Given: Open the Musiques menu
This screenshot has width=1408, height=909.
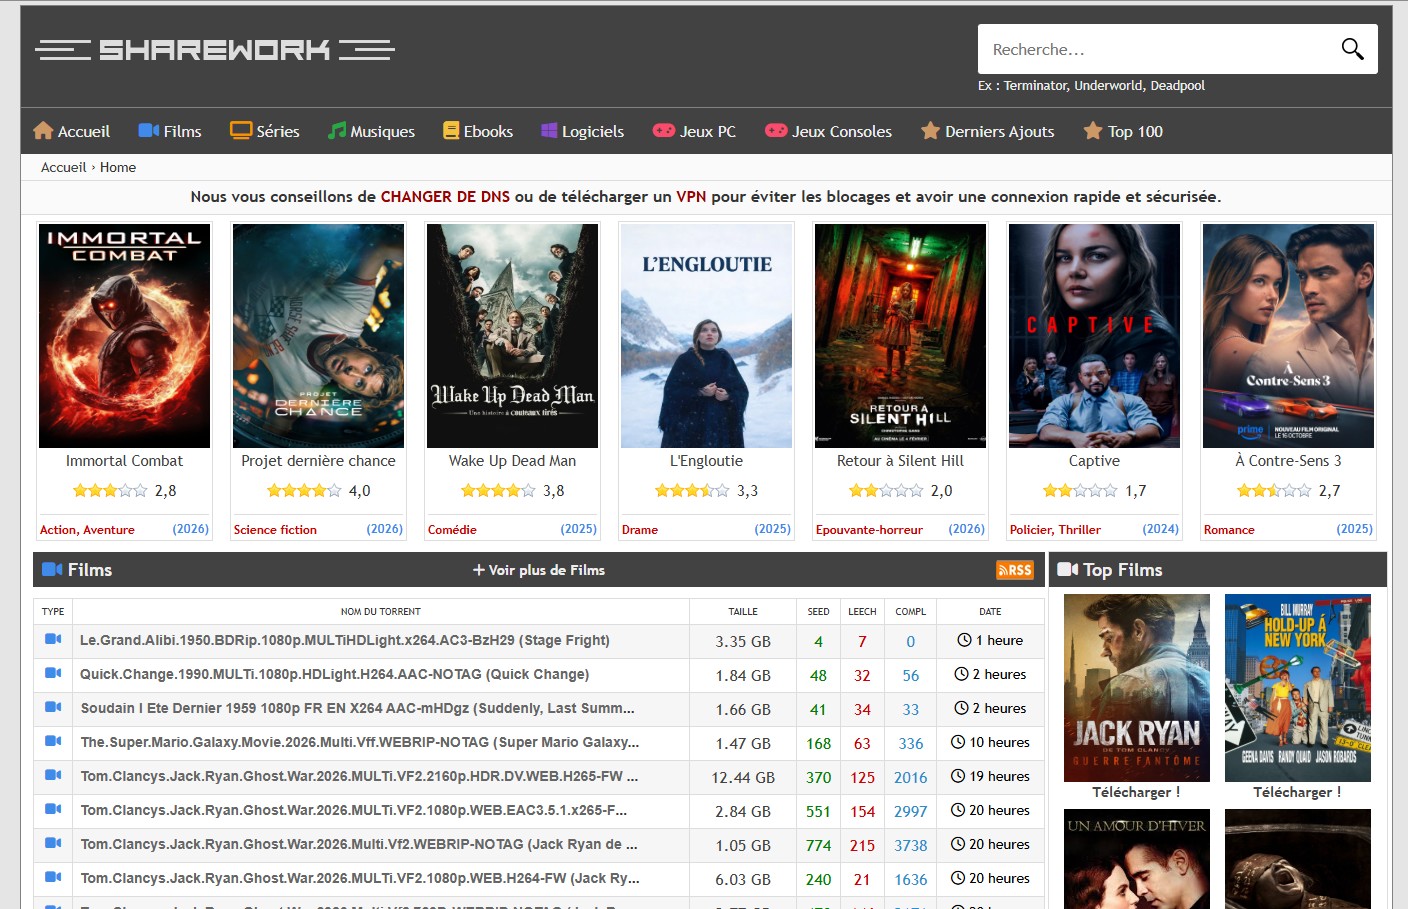Looking at the screenshot, I should (372, 131).
